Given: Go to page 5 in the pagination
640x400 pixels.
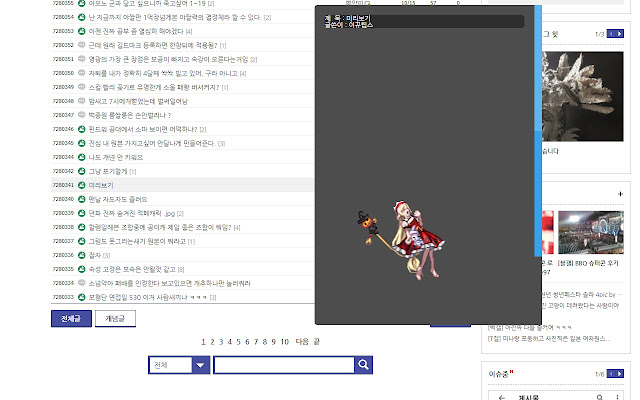Looking at the screenshot, I should click(x=238, y=342).
